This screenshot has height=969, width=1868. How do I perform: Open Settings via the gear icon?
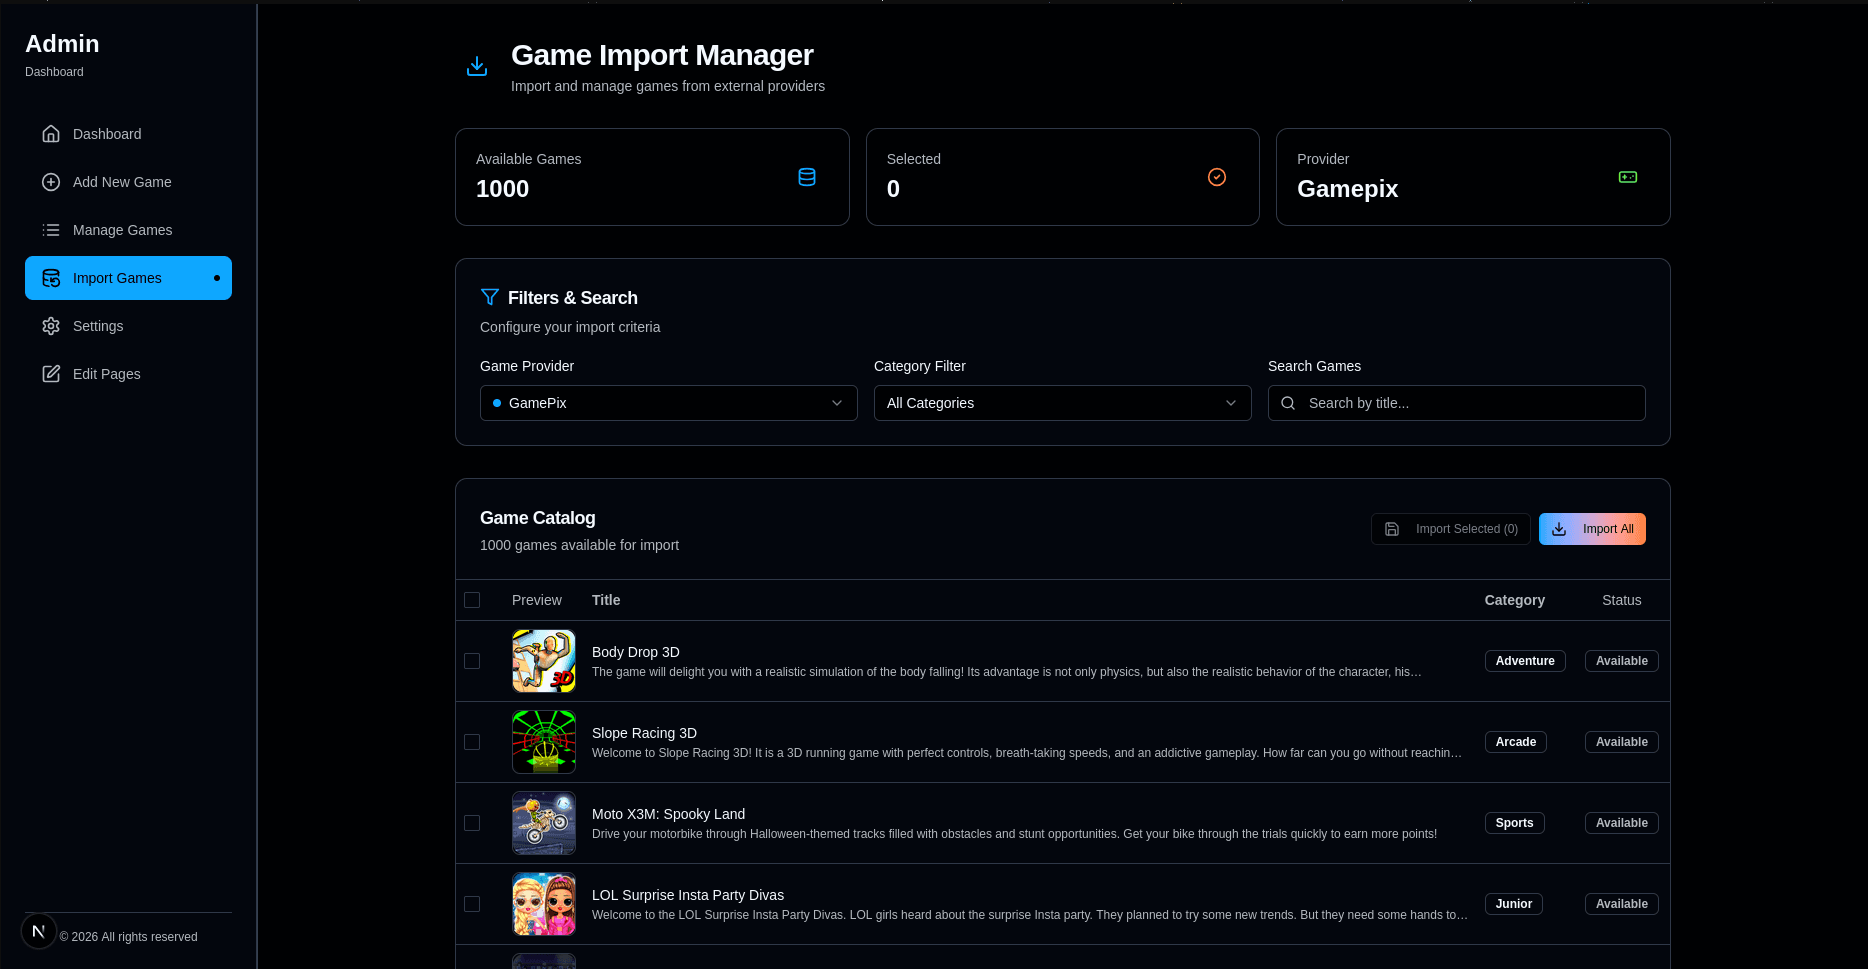click(50, 325)
